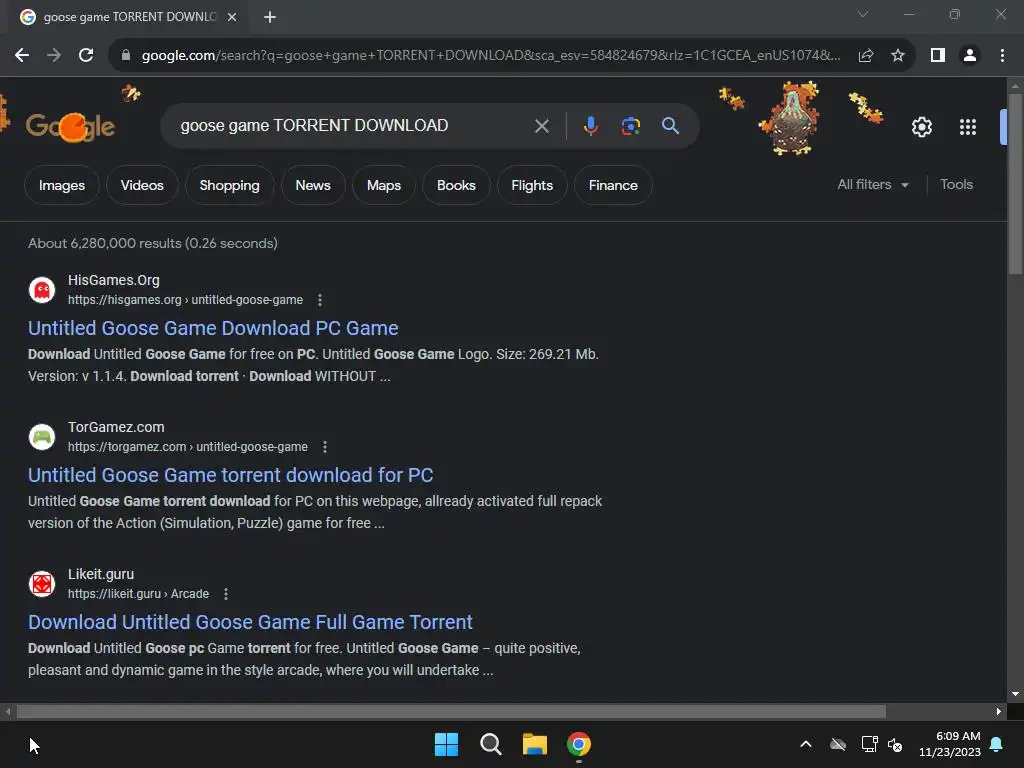Click the About 6,280,000 results text

[x=153, y=243]
